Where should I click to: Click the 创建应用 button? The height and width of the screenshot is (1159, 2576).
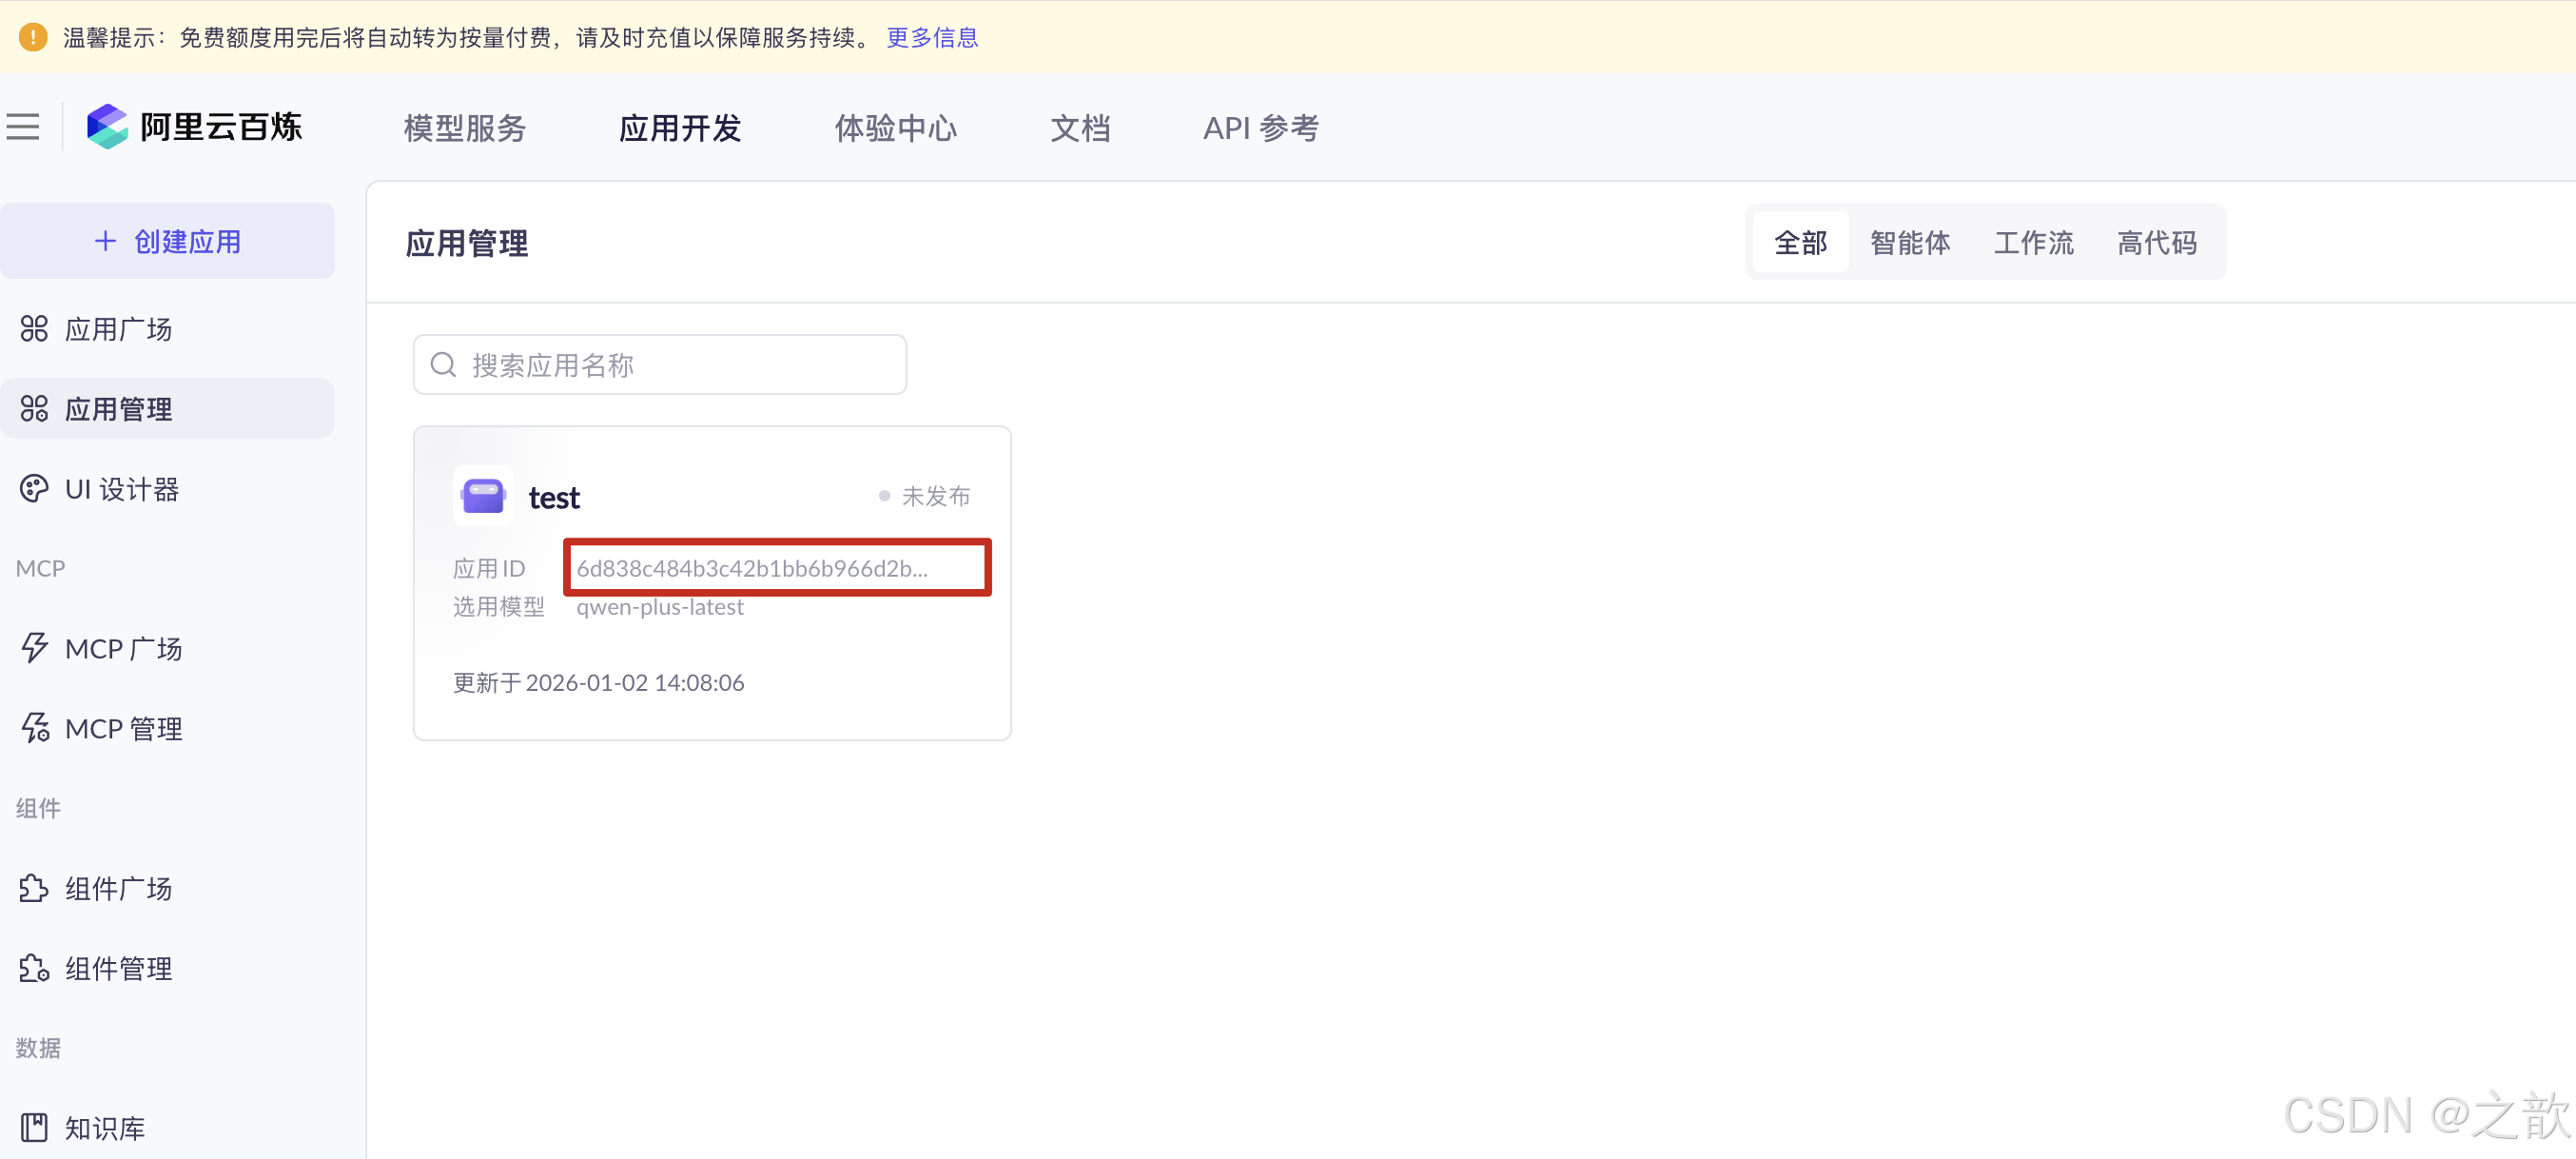coord(168,242)
